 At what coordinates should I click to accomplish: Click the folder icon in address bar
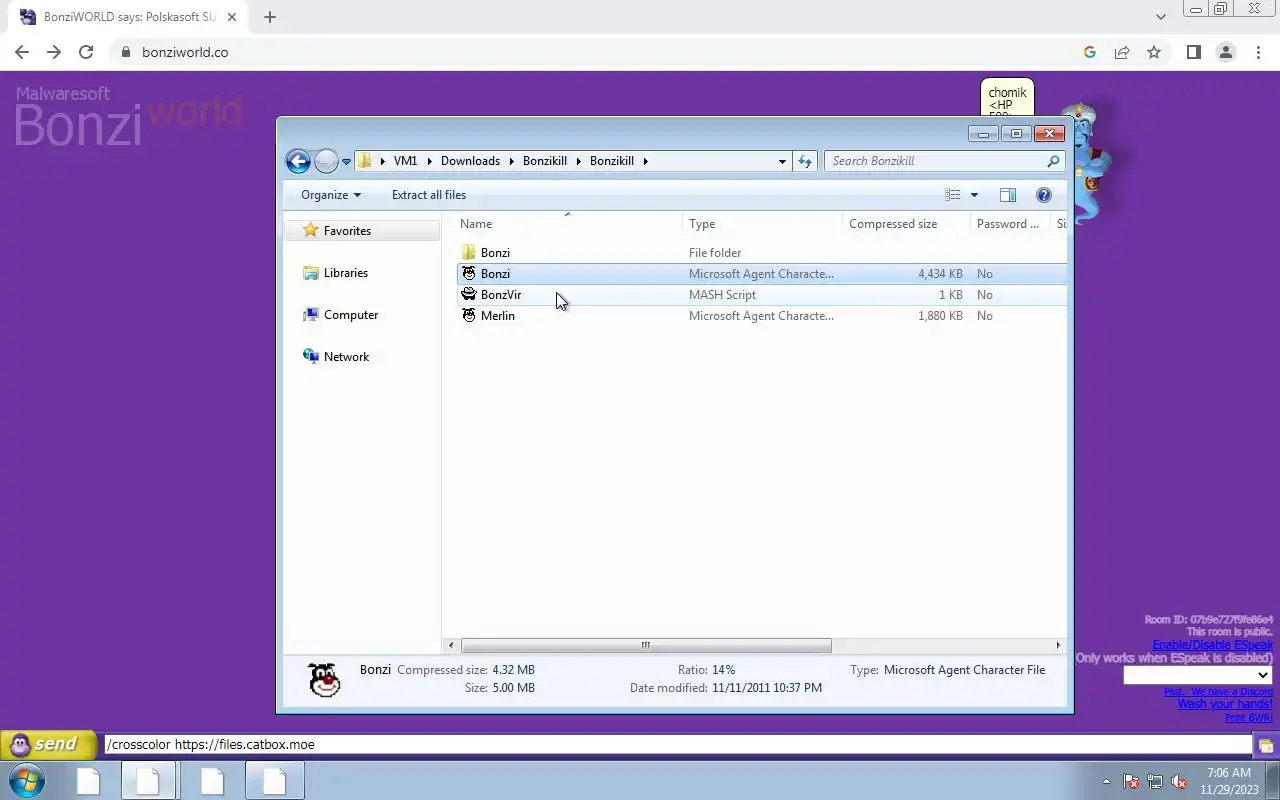click(365, 161)
